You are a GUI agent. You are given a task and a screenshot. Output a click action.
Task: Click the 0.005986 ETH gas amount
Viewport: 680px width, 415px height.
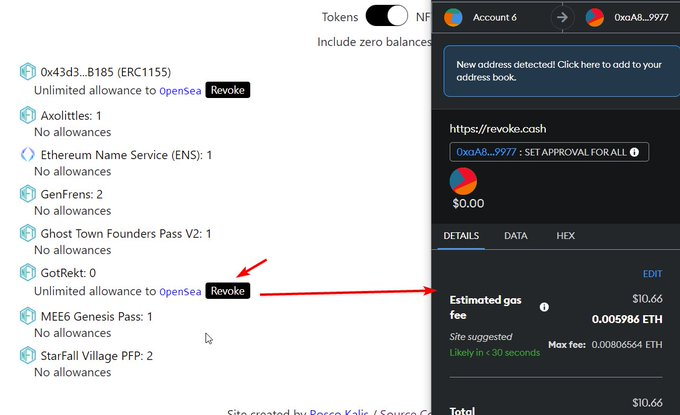[x=627, y=319]
